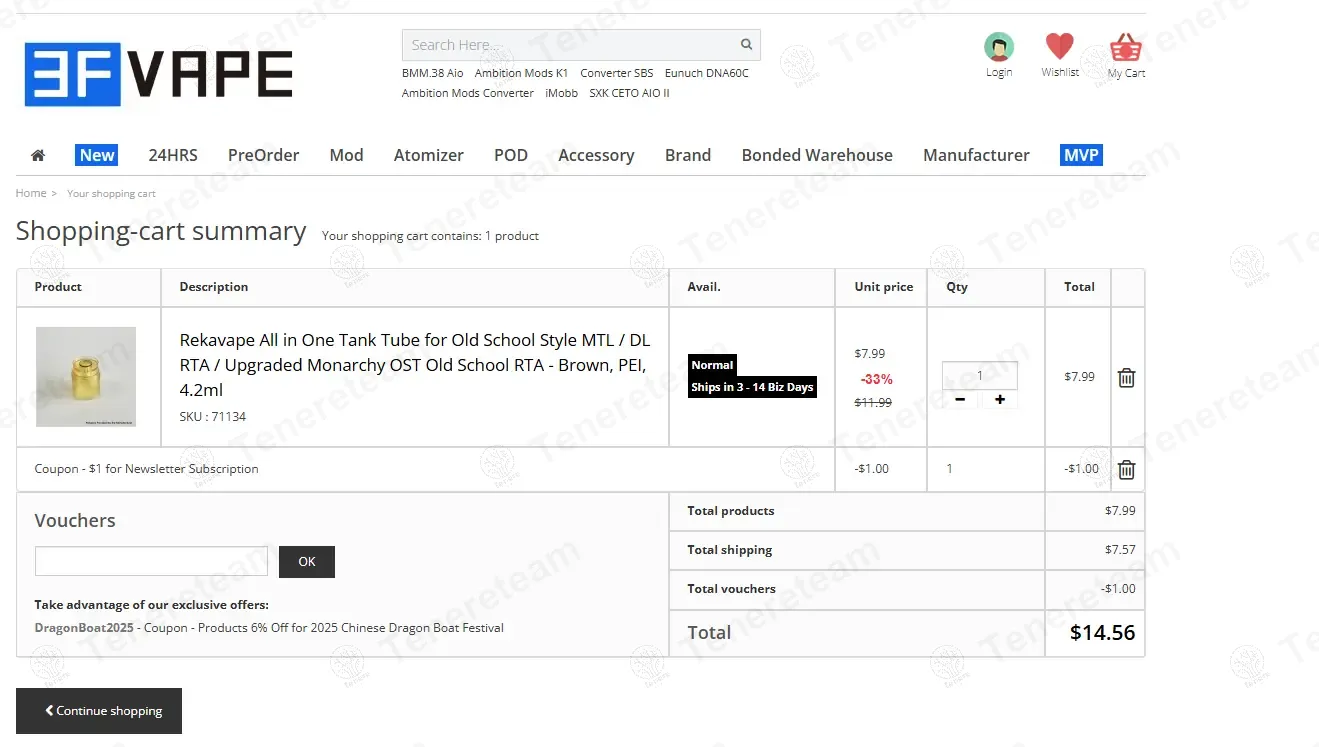1319x747 pixels.
Task: Click the DragonBoat2025 coupon code
Action: (x=84, y=628)
